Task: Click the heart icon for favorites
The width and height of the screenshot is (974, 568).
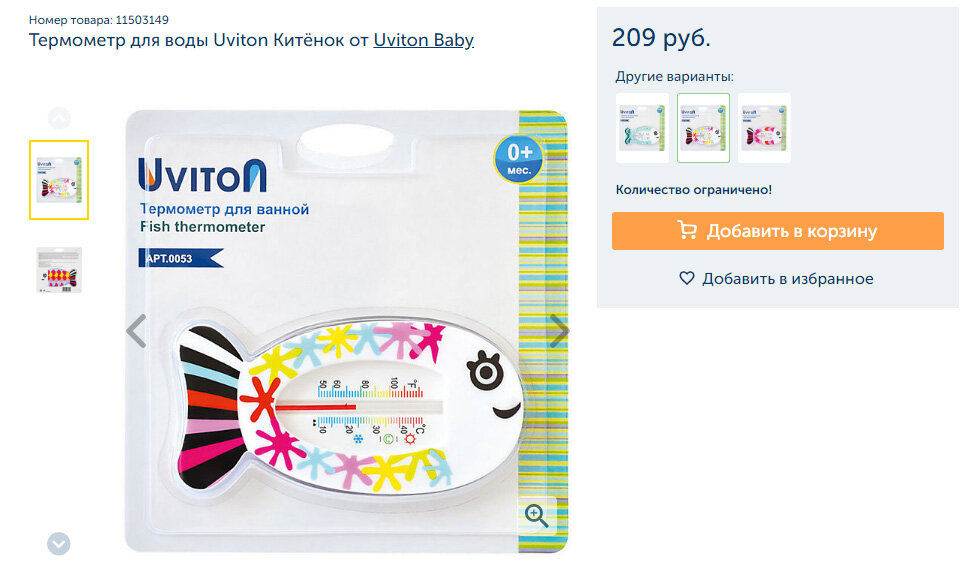Action: coord(686,278)
